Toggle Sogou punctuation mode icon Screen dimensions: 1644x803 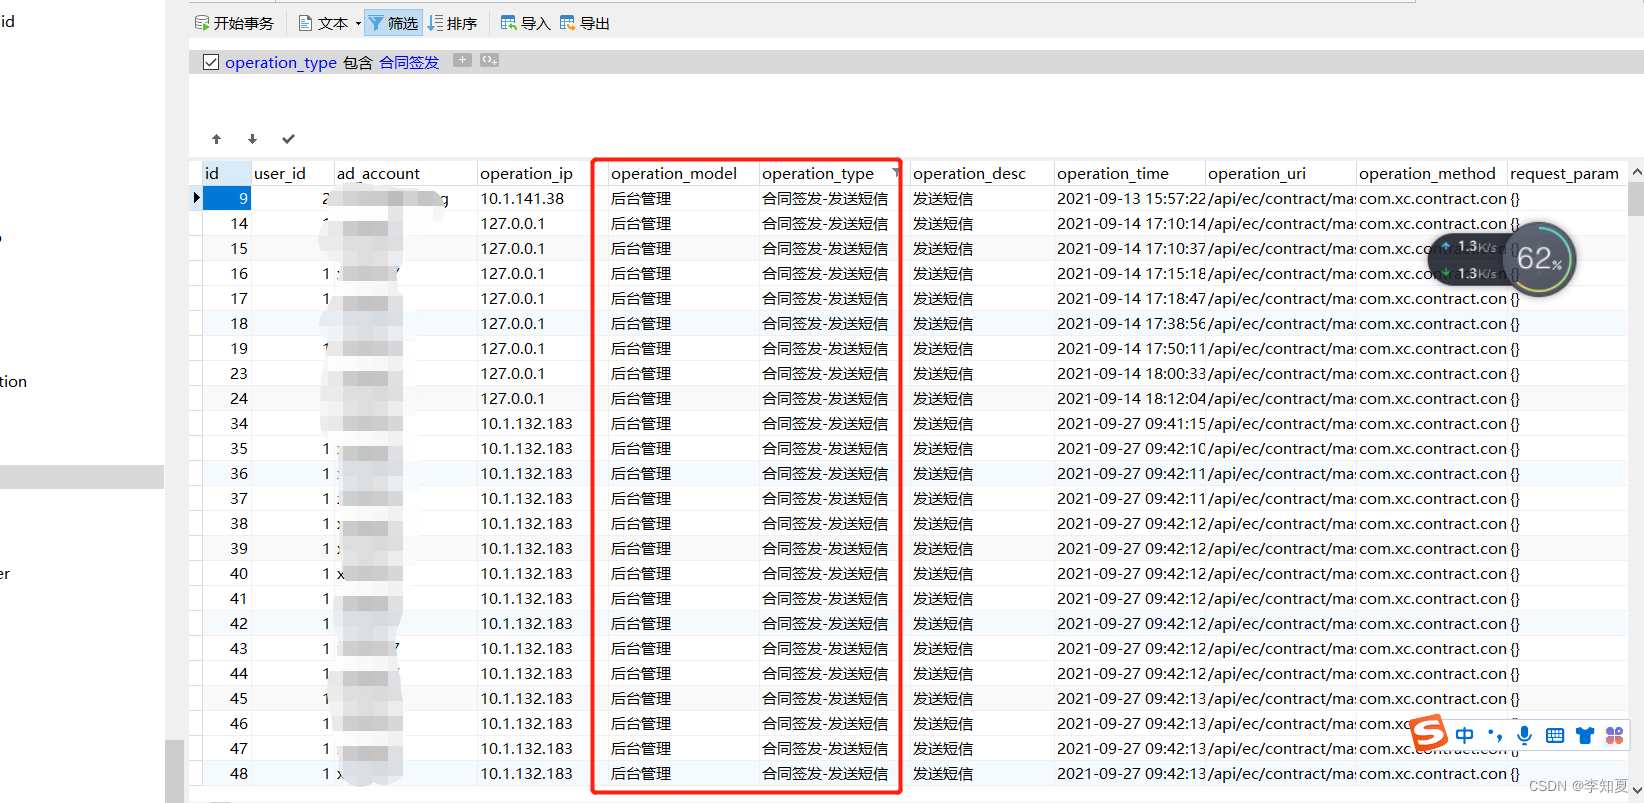pyautogui.click(x=1495, y=735)
